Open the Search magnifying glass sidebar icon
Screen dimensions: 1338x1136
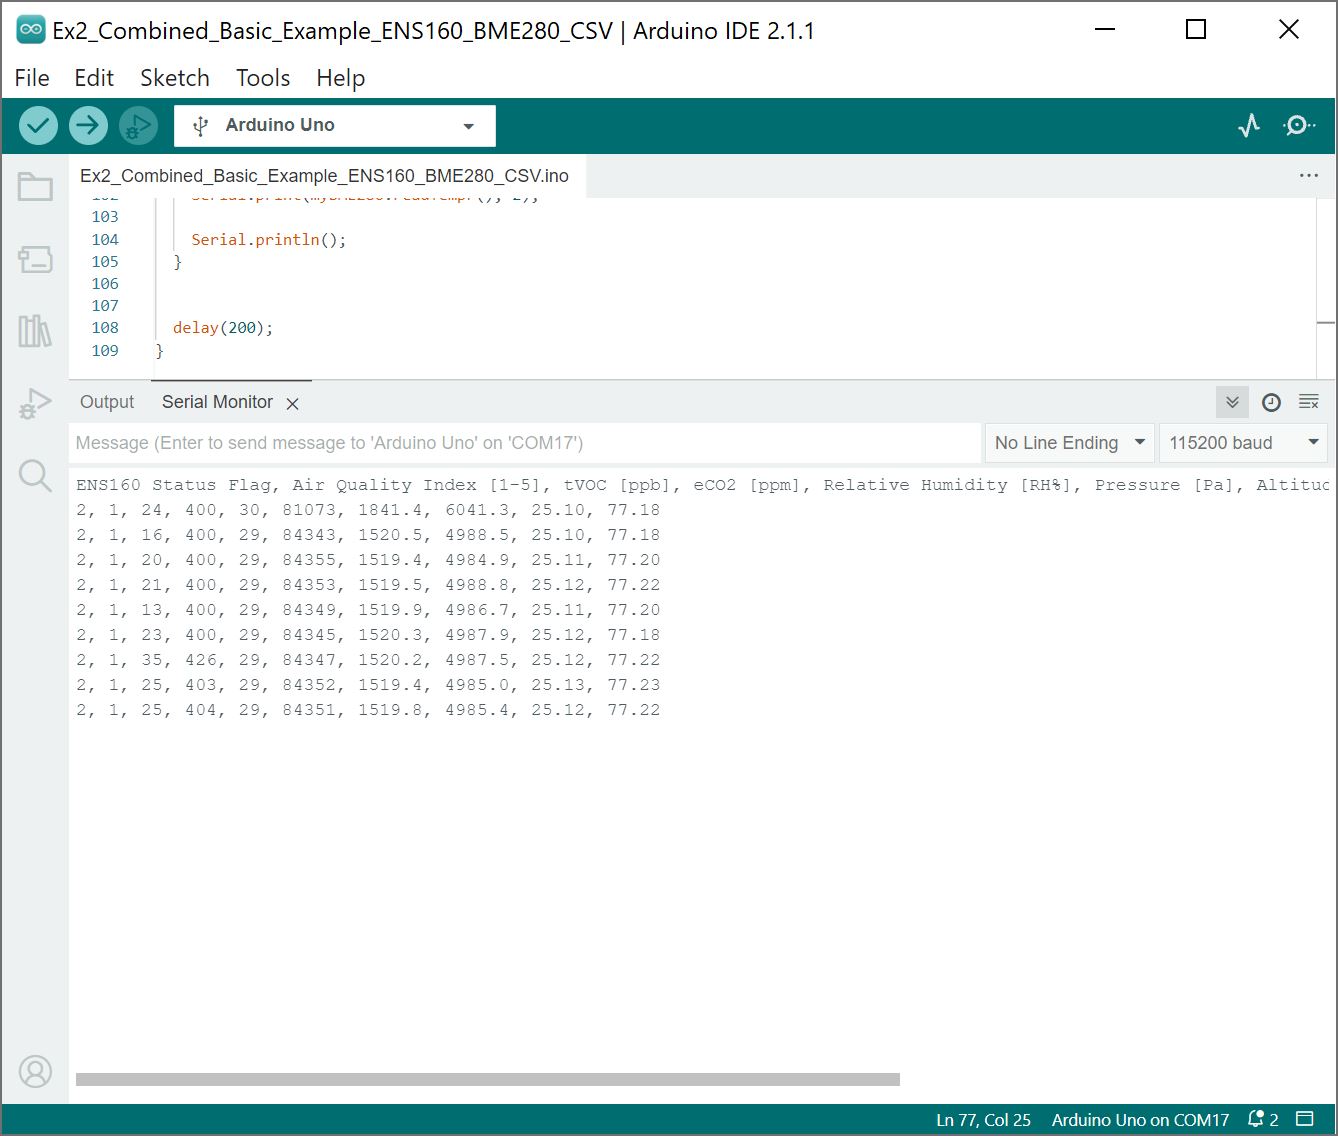click(x=35, y=476)
